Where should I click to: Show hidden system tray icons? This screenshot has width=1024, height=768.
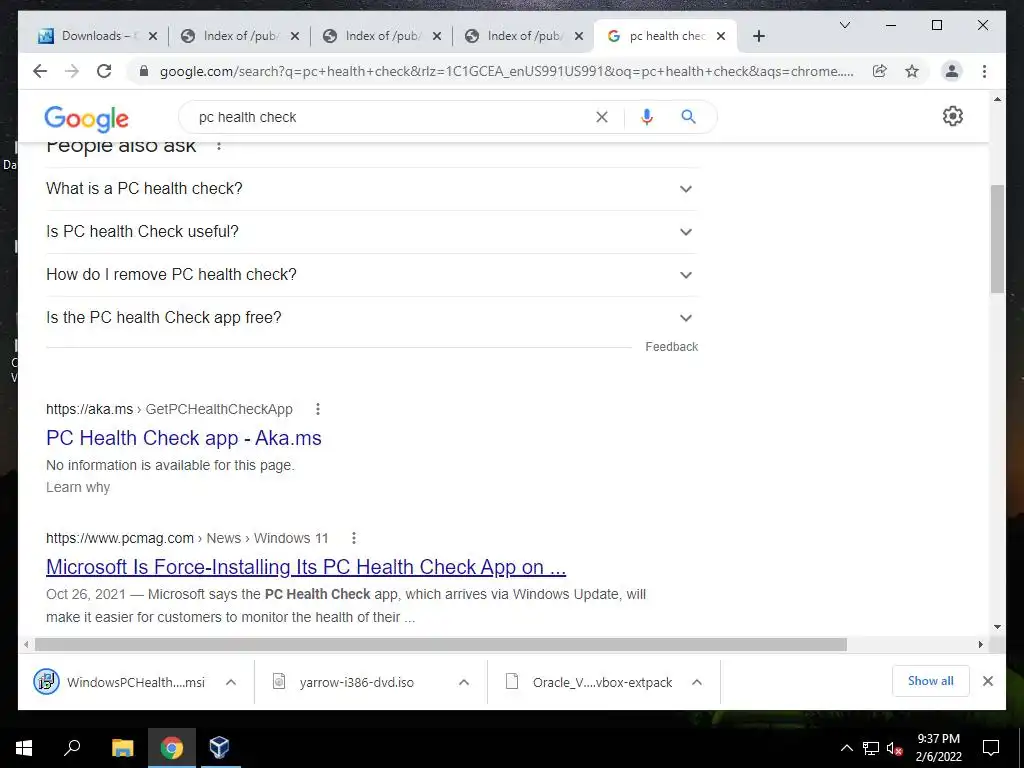pos(846,748)
